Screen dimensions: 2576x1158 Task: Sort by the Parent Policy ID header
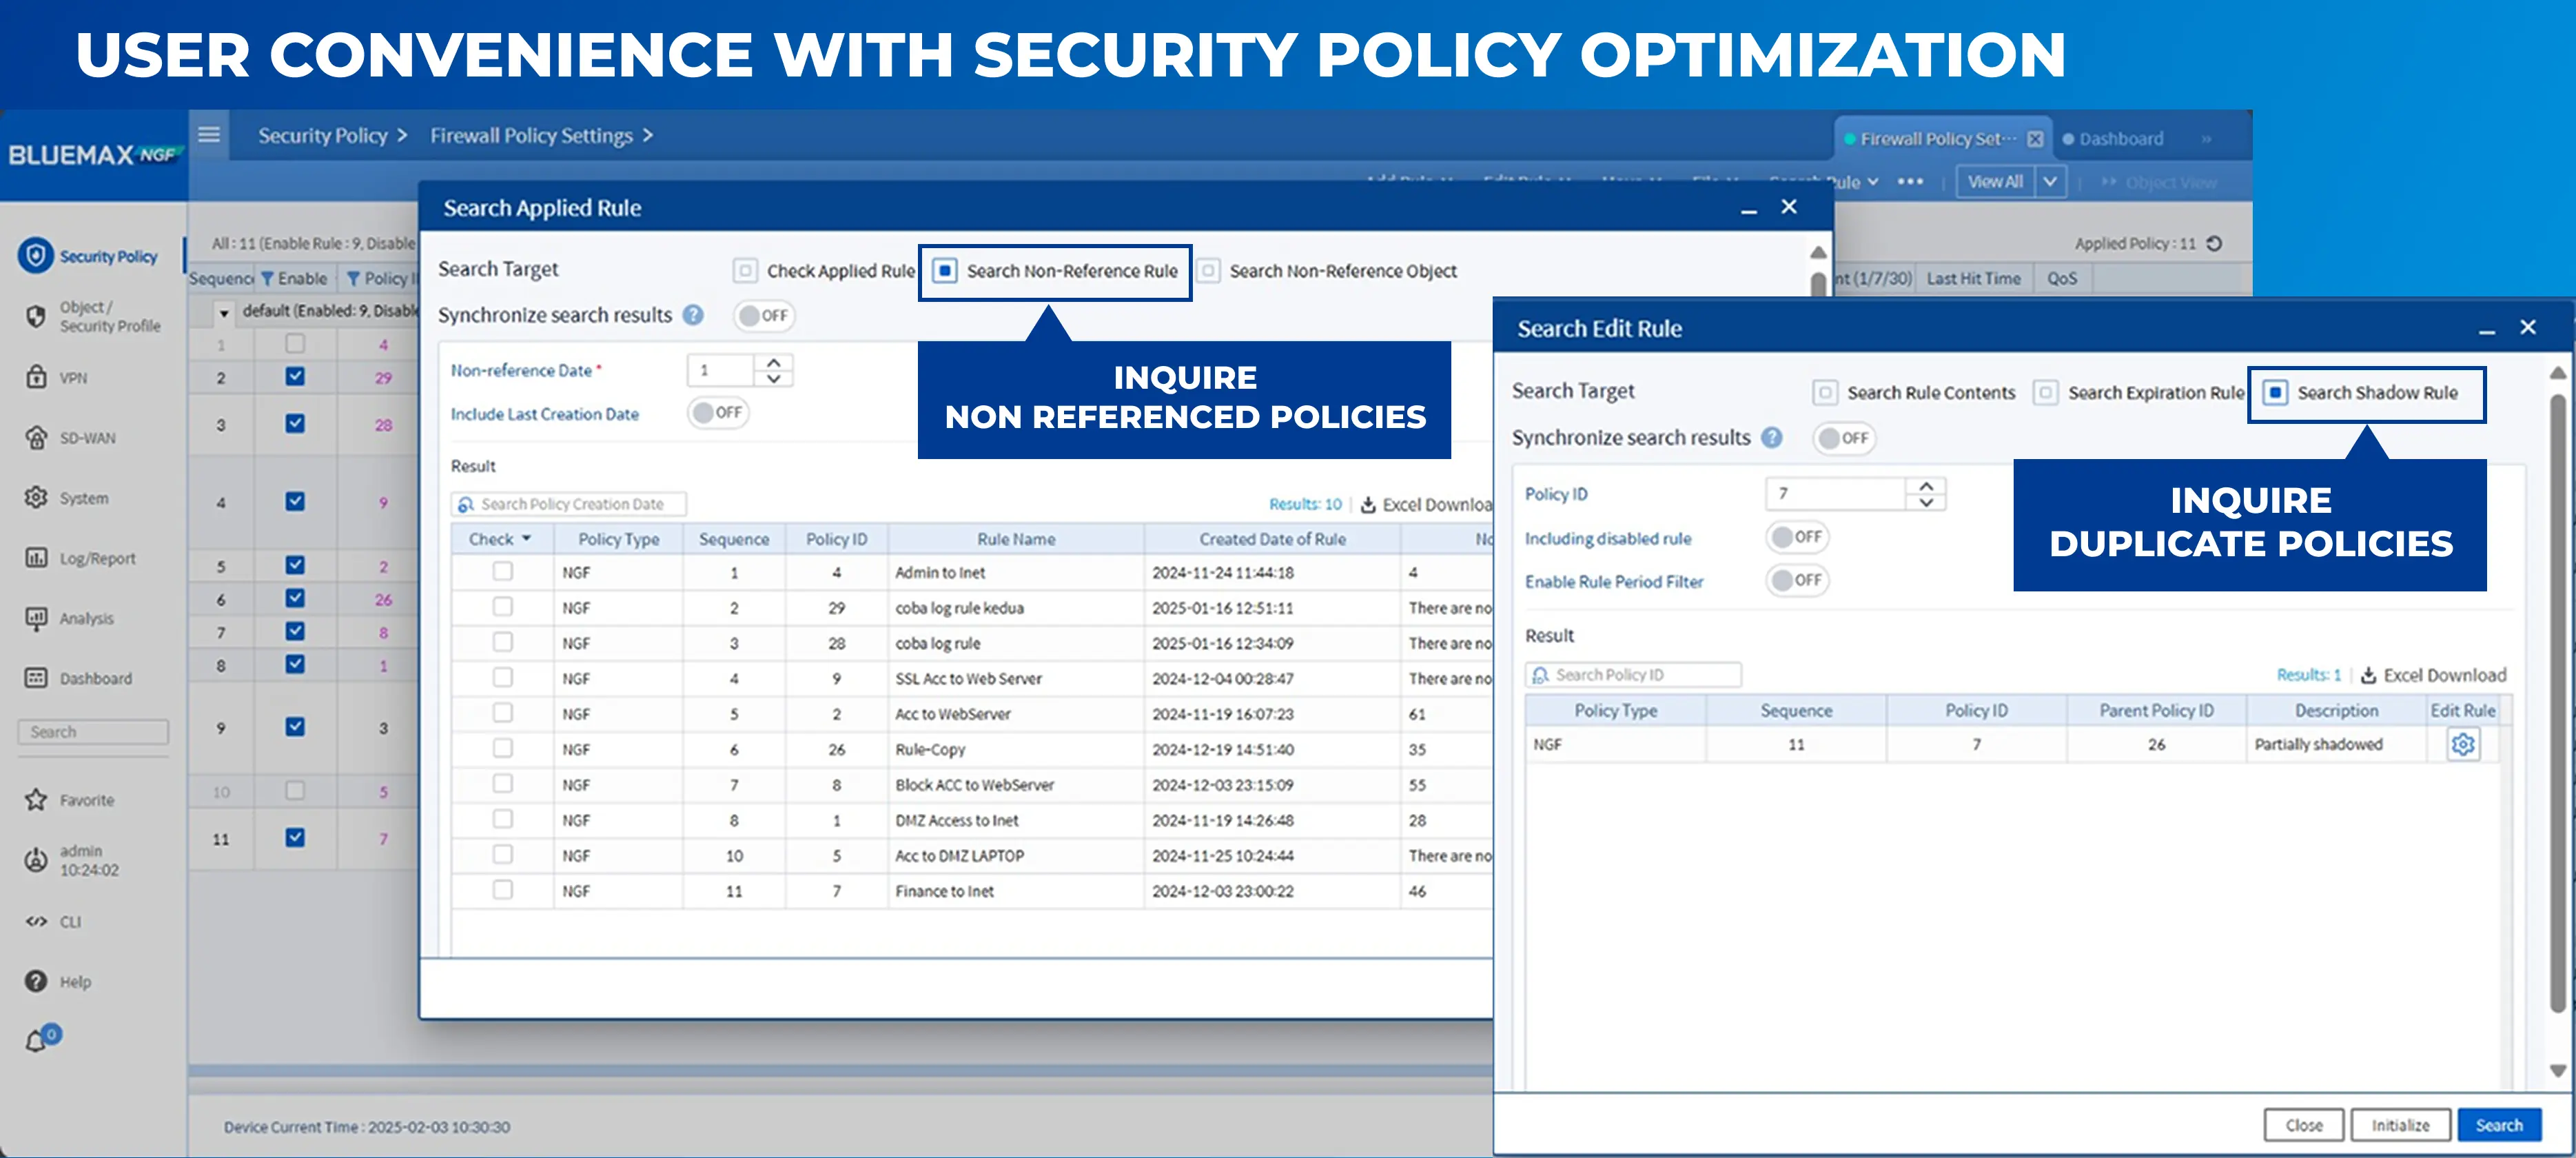click(x=2156, y=710)
